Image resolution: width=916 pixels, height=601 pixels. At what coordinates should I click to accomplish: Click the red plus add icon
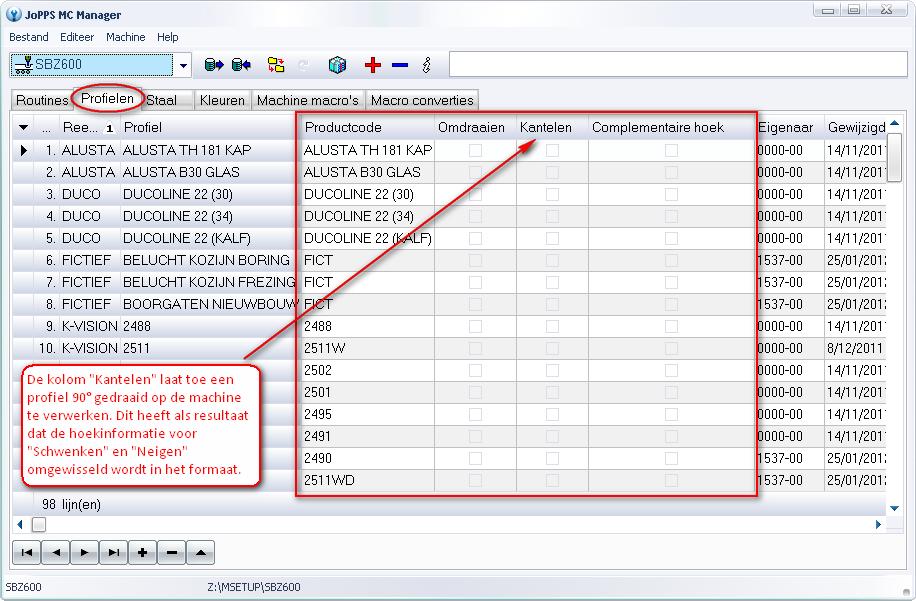click(373, 65)
